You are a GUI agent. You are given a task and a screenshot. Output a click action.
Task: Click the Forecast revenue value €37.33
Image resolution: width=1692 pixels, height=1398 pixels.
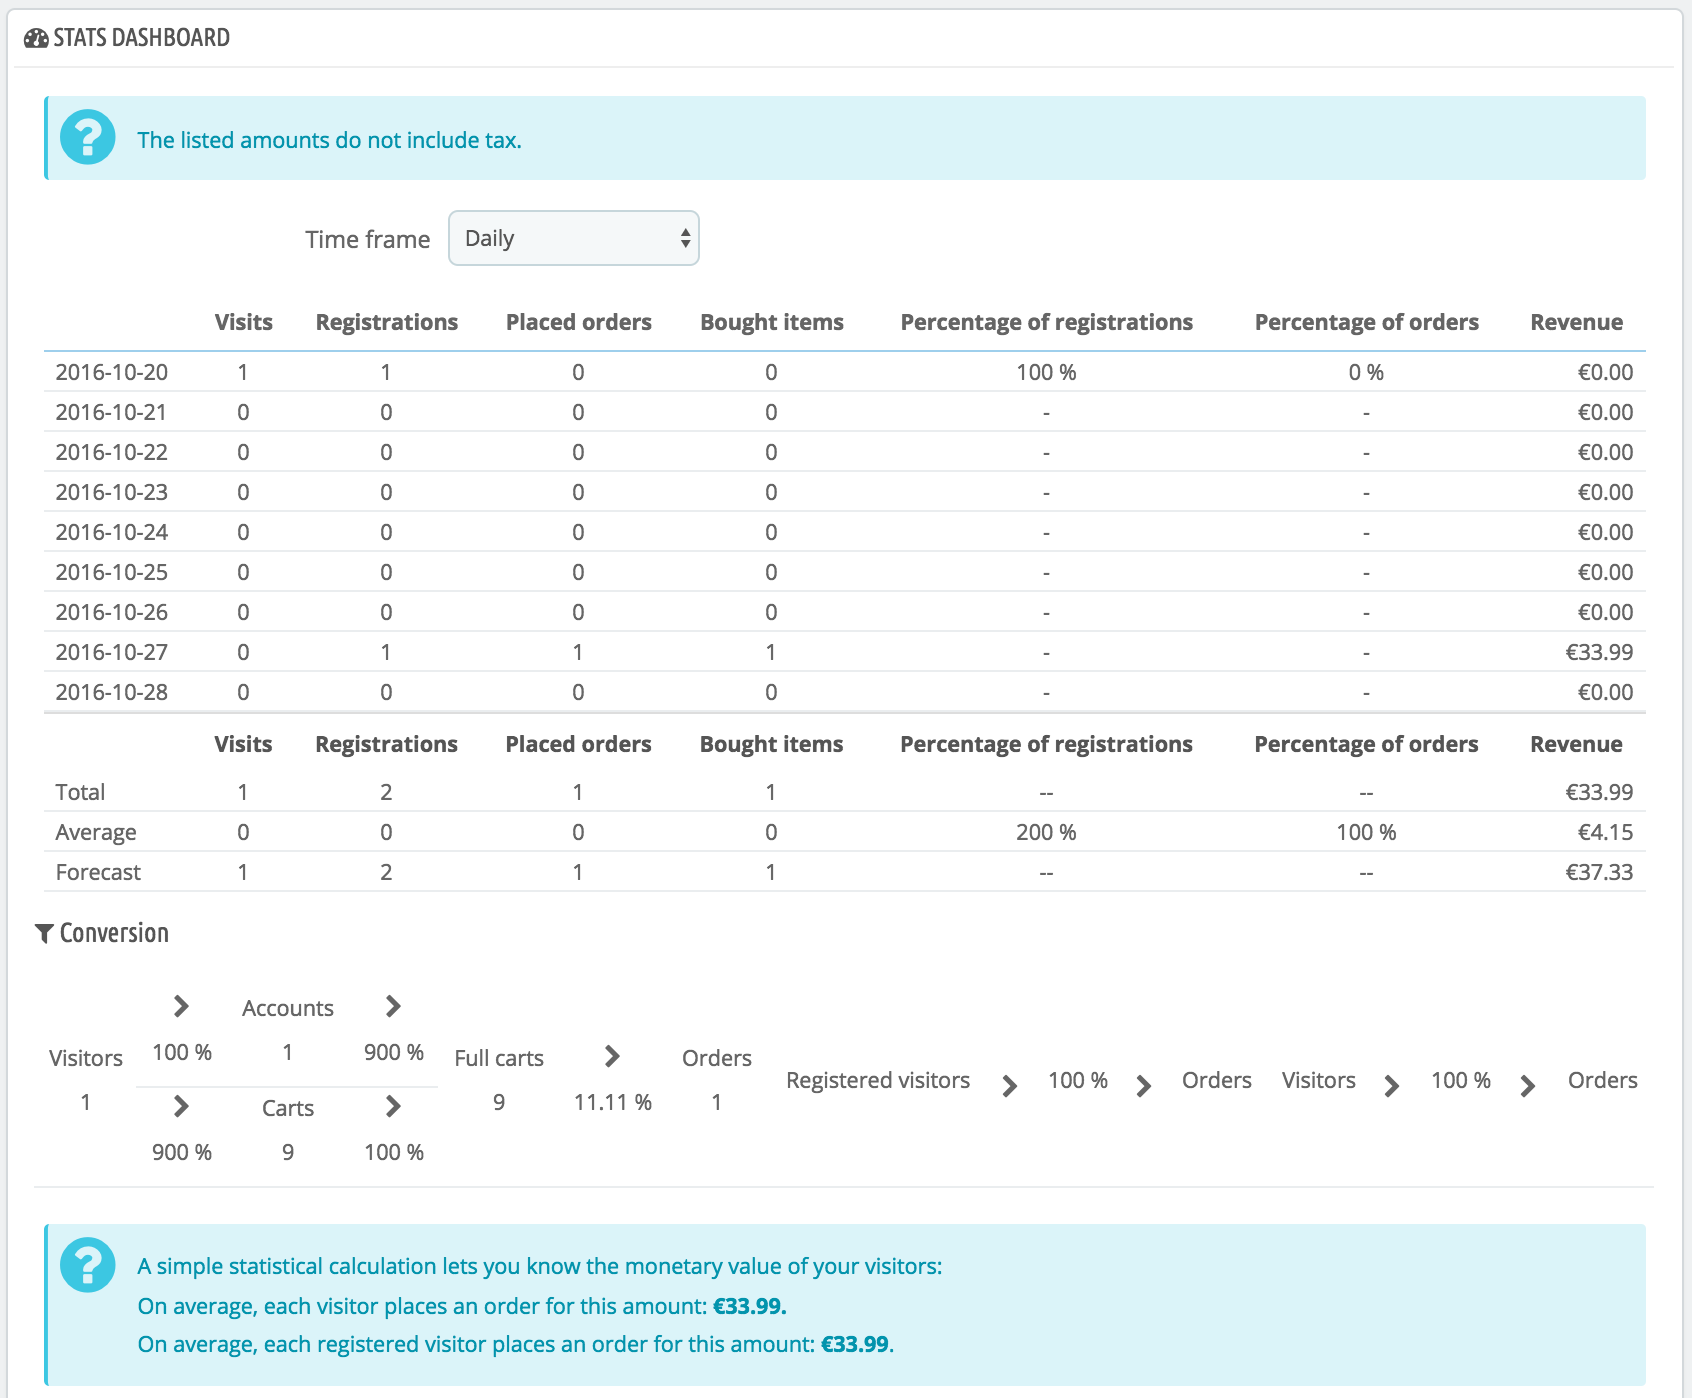[1598, 872]
